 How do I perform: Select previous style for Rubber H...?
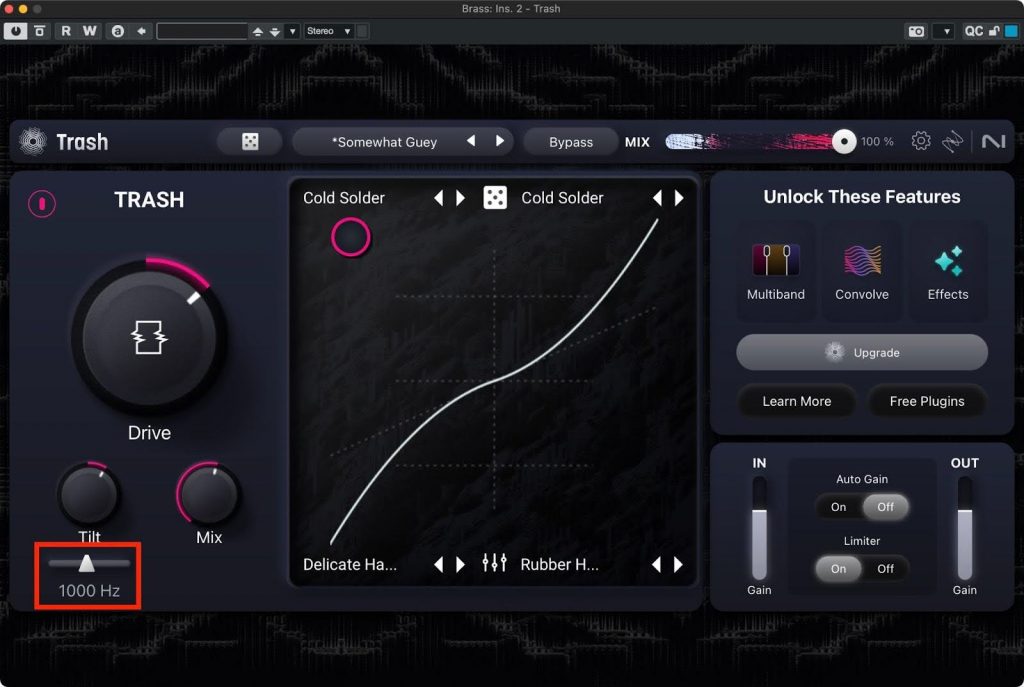656,564
